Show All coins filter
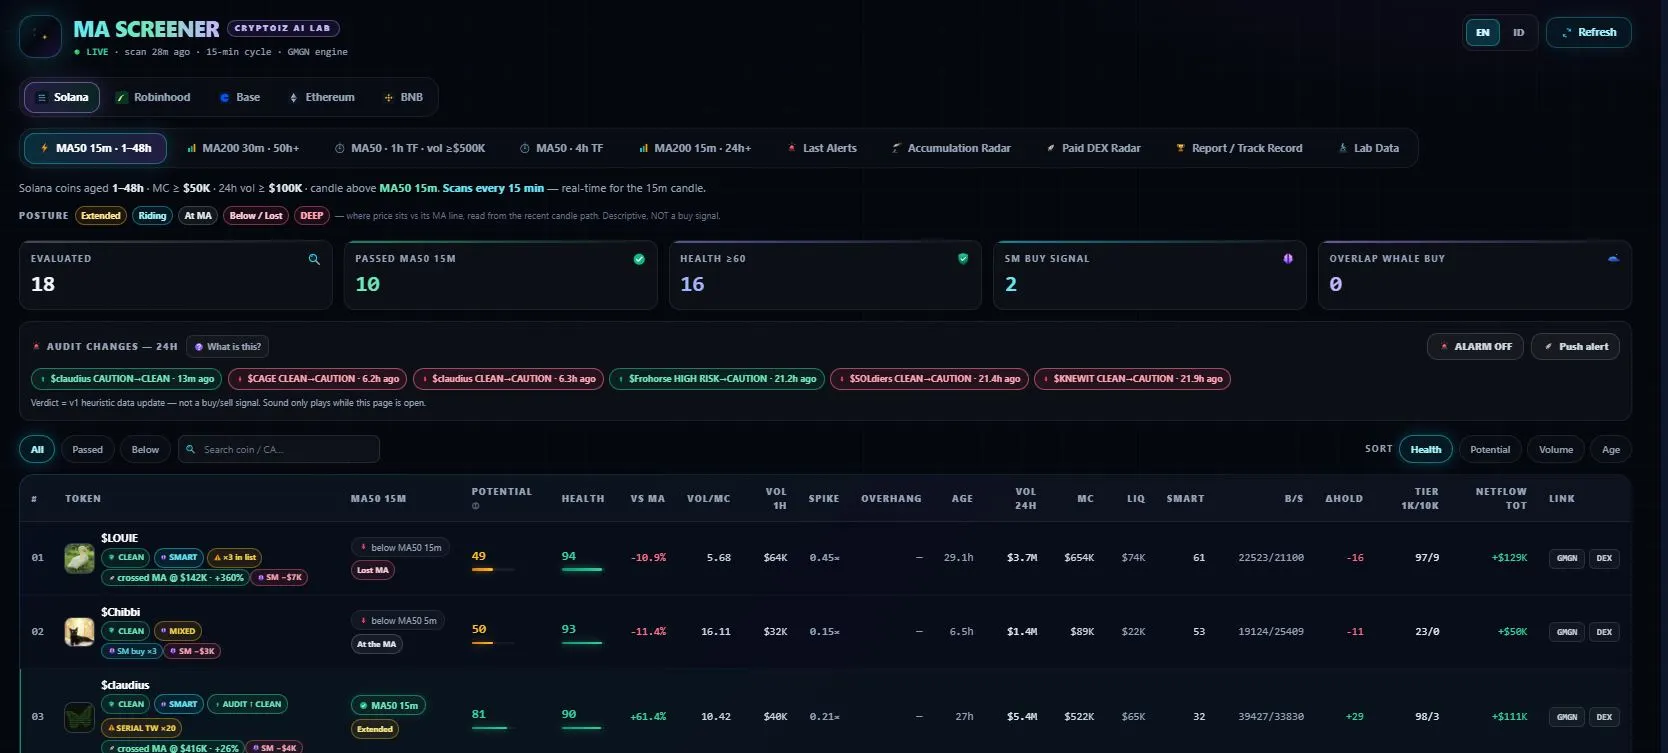 37,450
